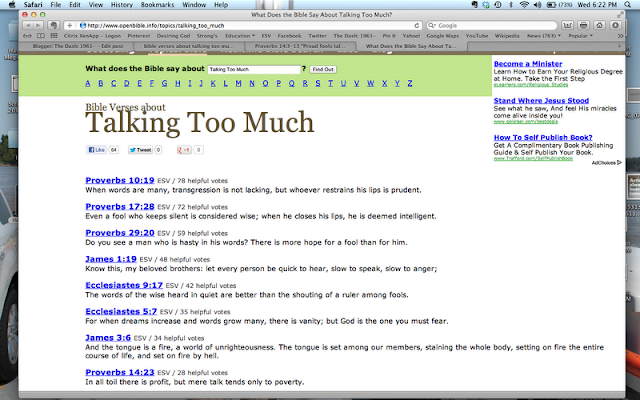Show hidden bookmarks with the double chevron
The image size is (640, 400).
tap(620, 36)
